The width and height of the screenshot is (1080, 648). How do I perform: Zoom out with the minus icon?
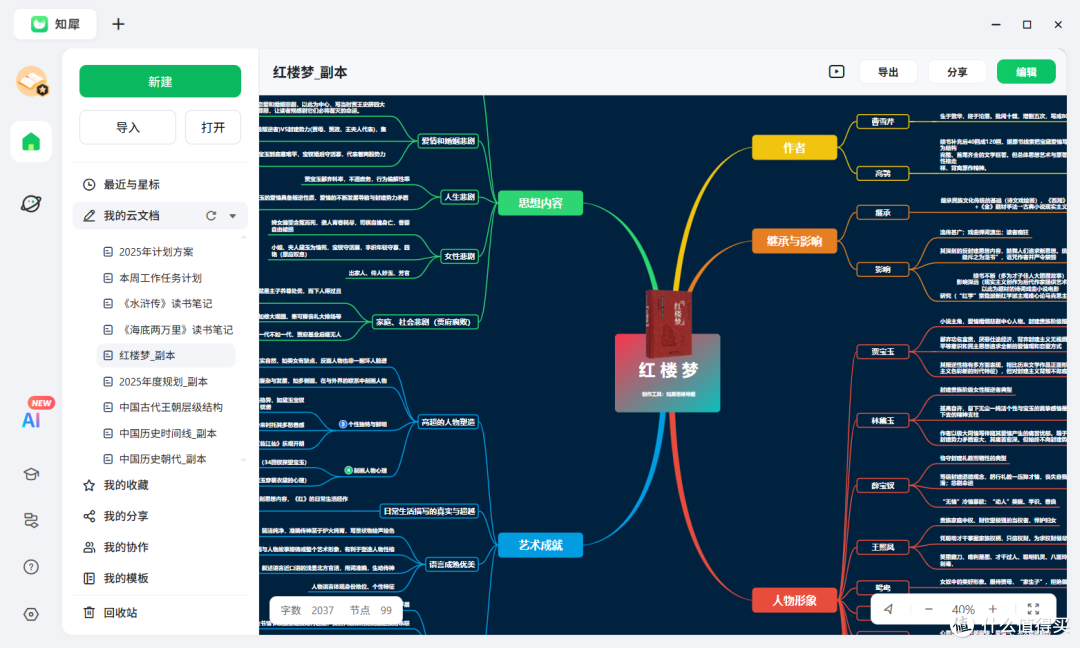click(x=928, y=609)
